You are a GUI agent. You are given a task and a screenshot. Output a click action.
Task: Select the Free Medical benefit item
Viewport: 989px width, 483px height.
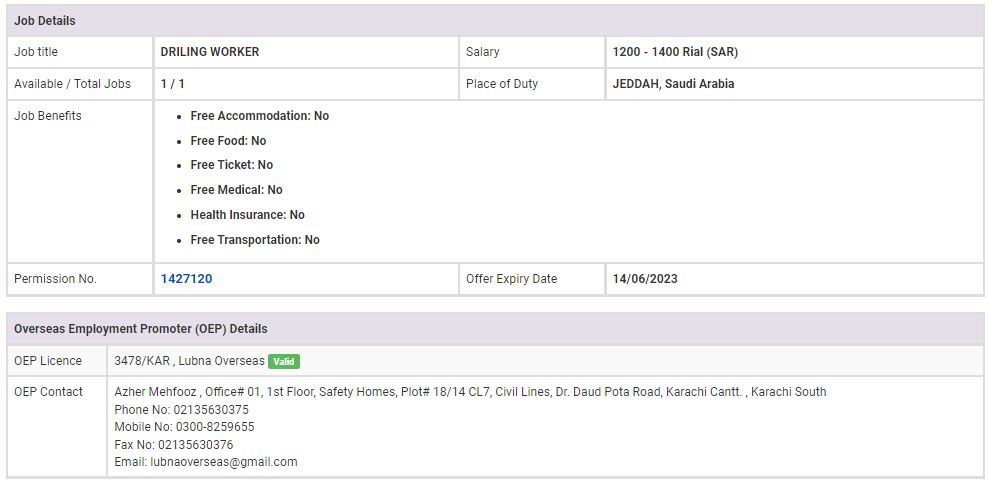click(236, 190)
